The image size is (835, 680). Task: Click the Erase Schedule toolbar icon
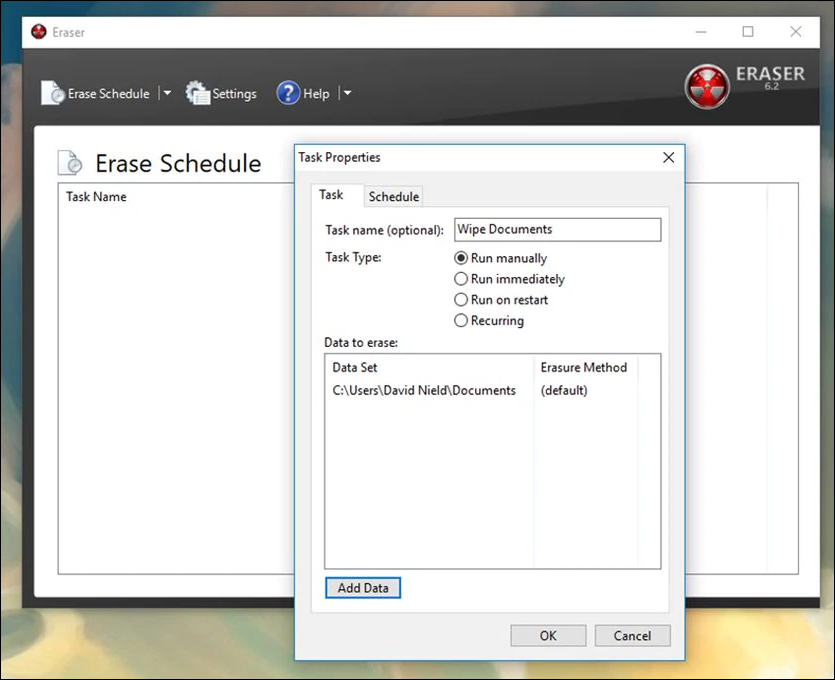point(52,93)
